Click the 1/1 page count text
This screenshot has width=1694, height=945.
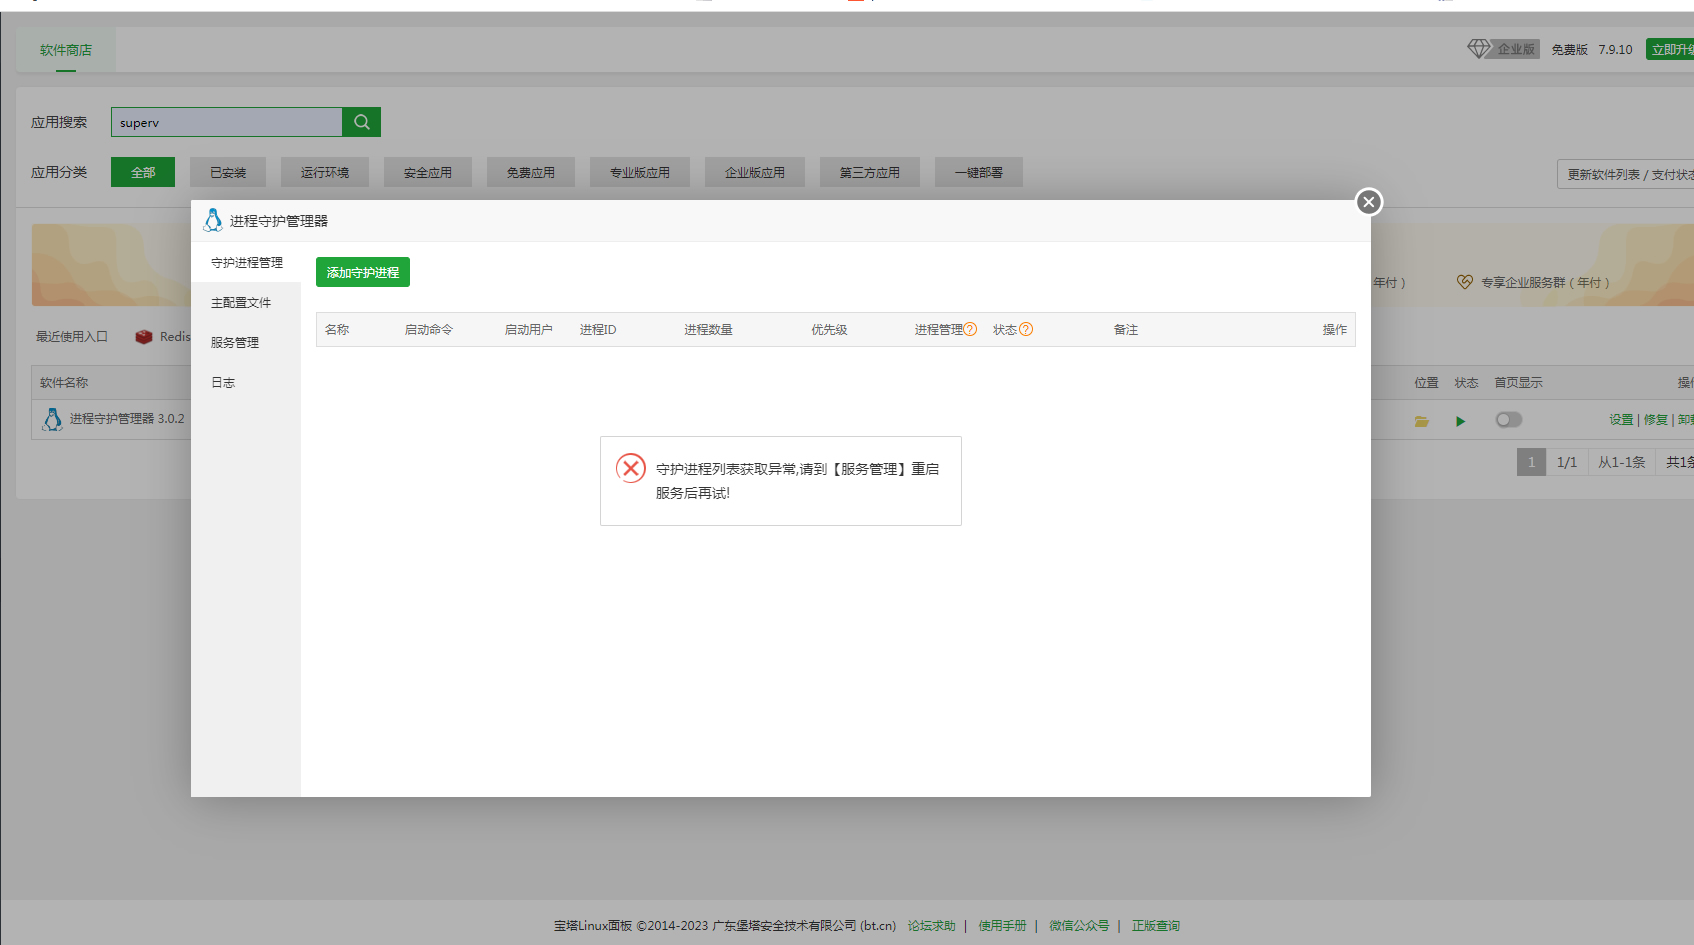[x=1567, y=462]
